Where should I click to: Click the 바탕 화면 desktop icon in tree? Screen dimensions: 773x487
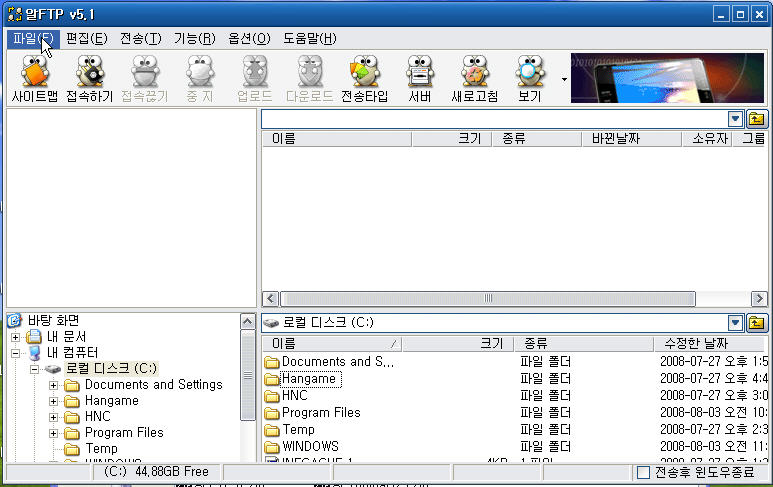15,320
